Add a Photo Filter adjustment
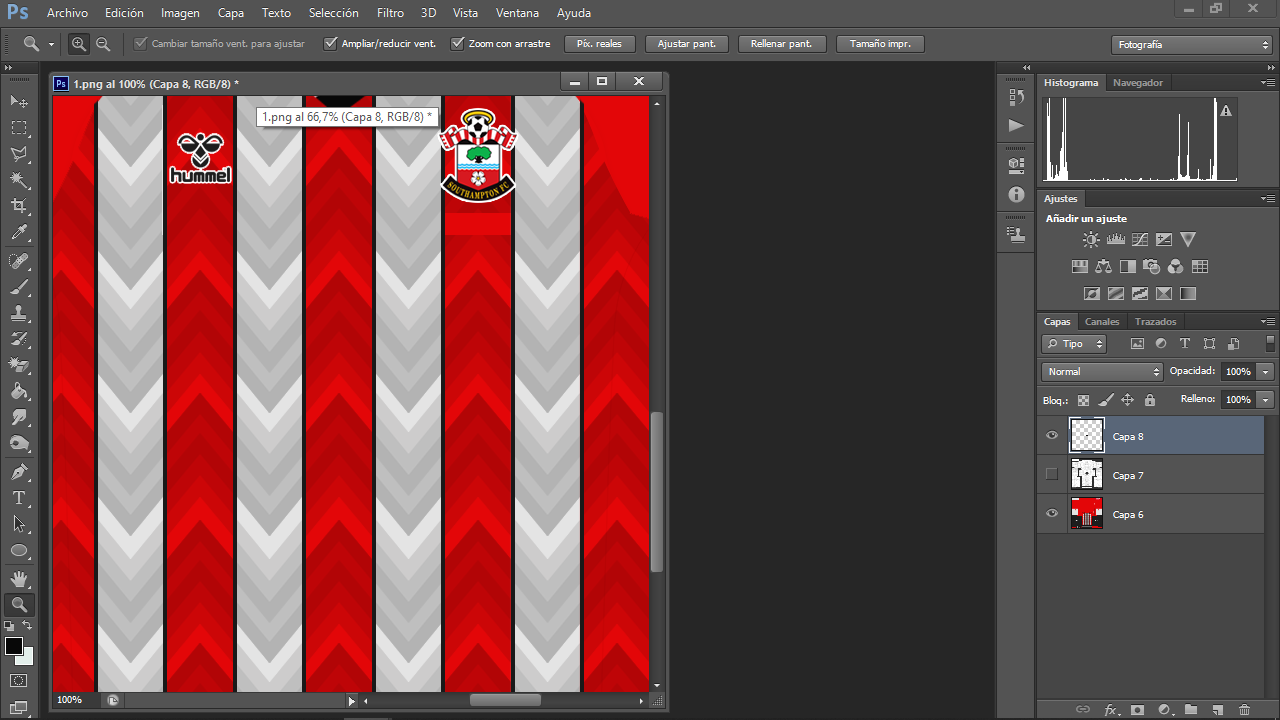1280x720 pixels. (x=1151, y=267)
